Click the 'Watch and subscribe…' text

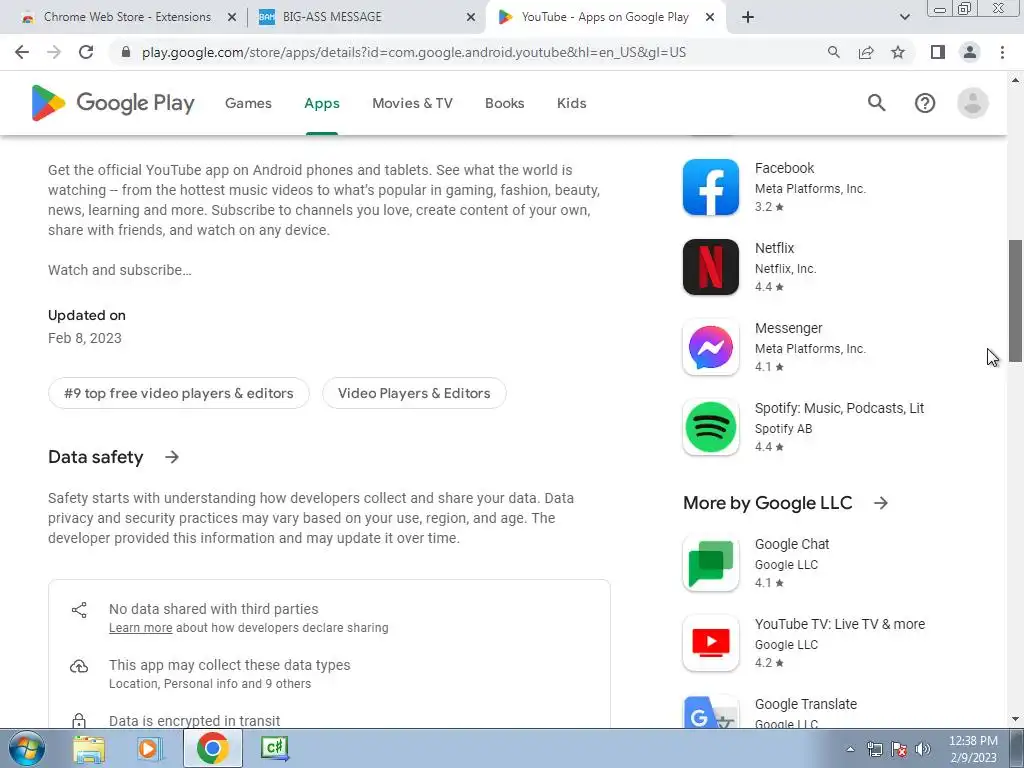[120, 270]
